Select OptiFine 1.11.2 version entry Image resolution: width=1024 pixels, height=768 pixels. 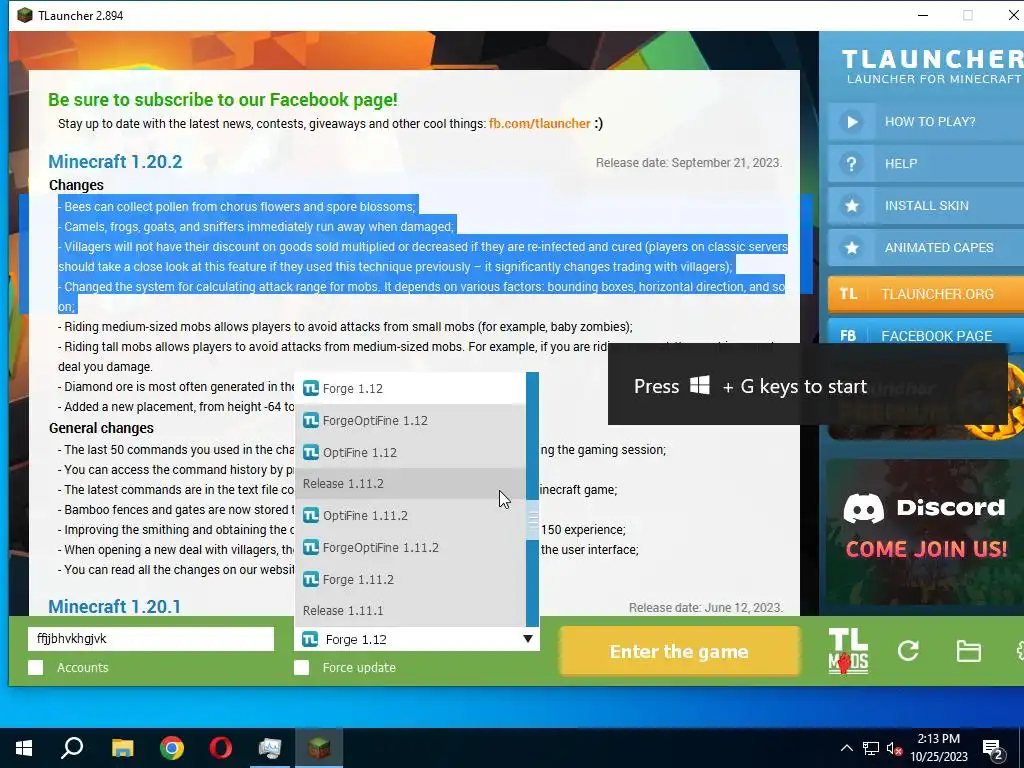(410, 516)
